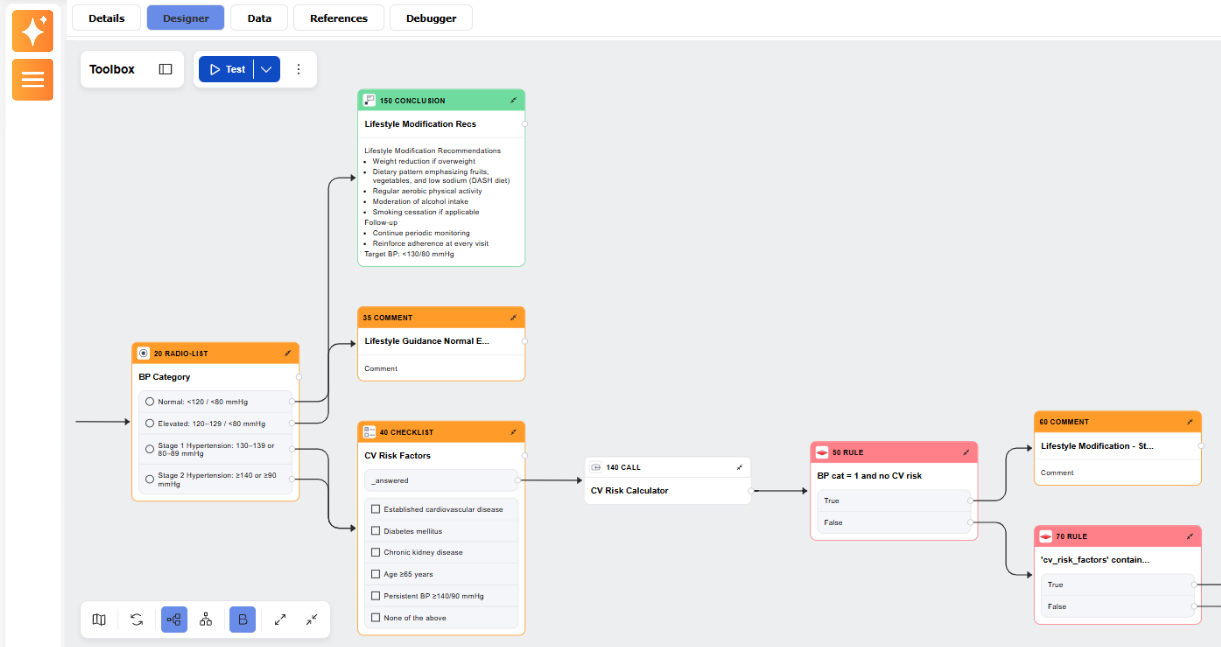Click the CV Risk Factors title
The image size is (1221, 647).
[397, 456]
